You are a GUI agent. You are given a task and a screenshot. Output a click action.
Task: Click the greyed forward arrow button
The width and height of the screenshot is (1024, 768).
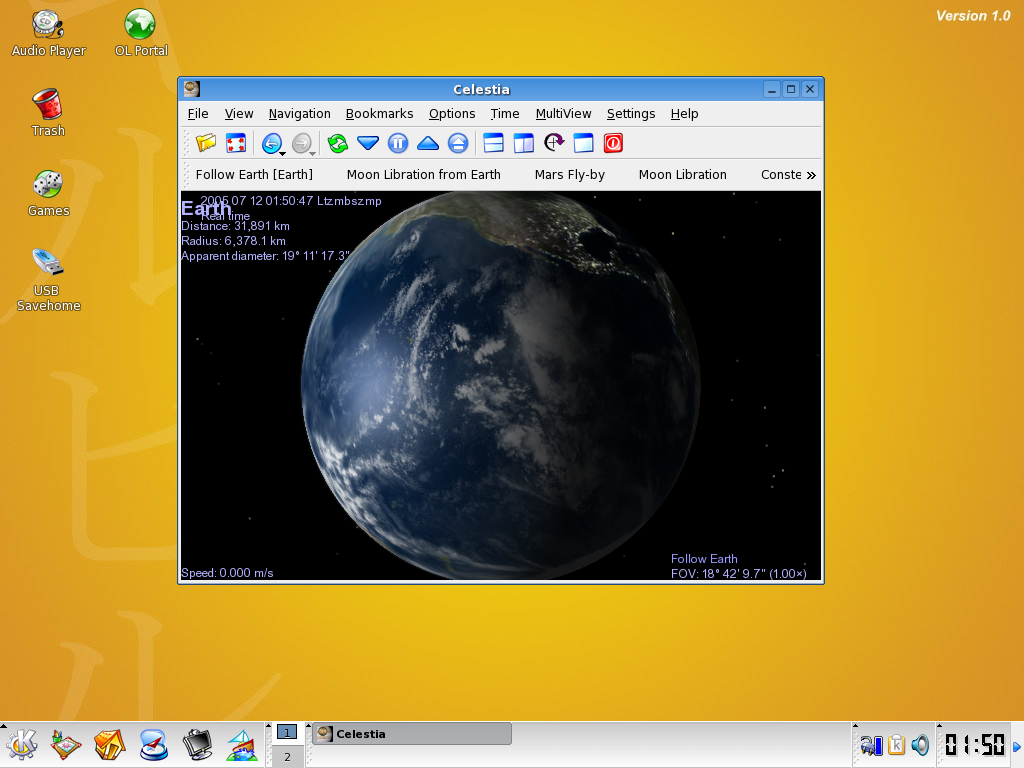(x=301, y=143)
